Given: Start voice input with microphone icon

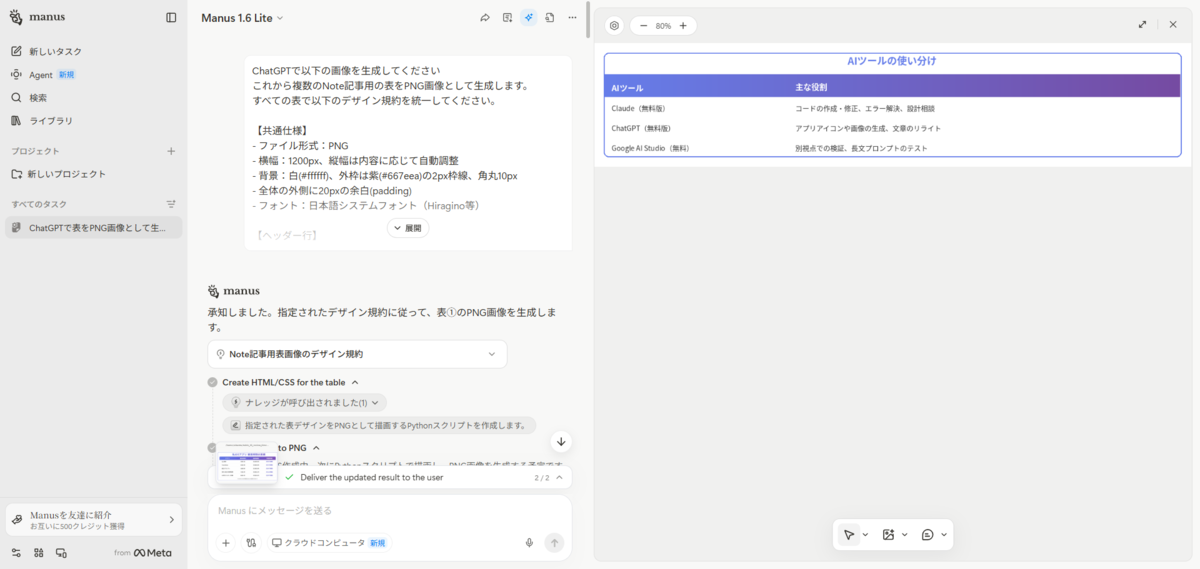Looking at the screenshot, I should pyautogui.click(x=529, y=543).
